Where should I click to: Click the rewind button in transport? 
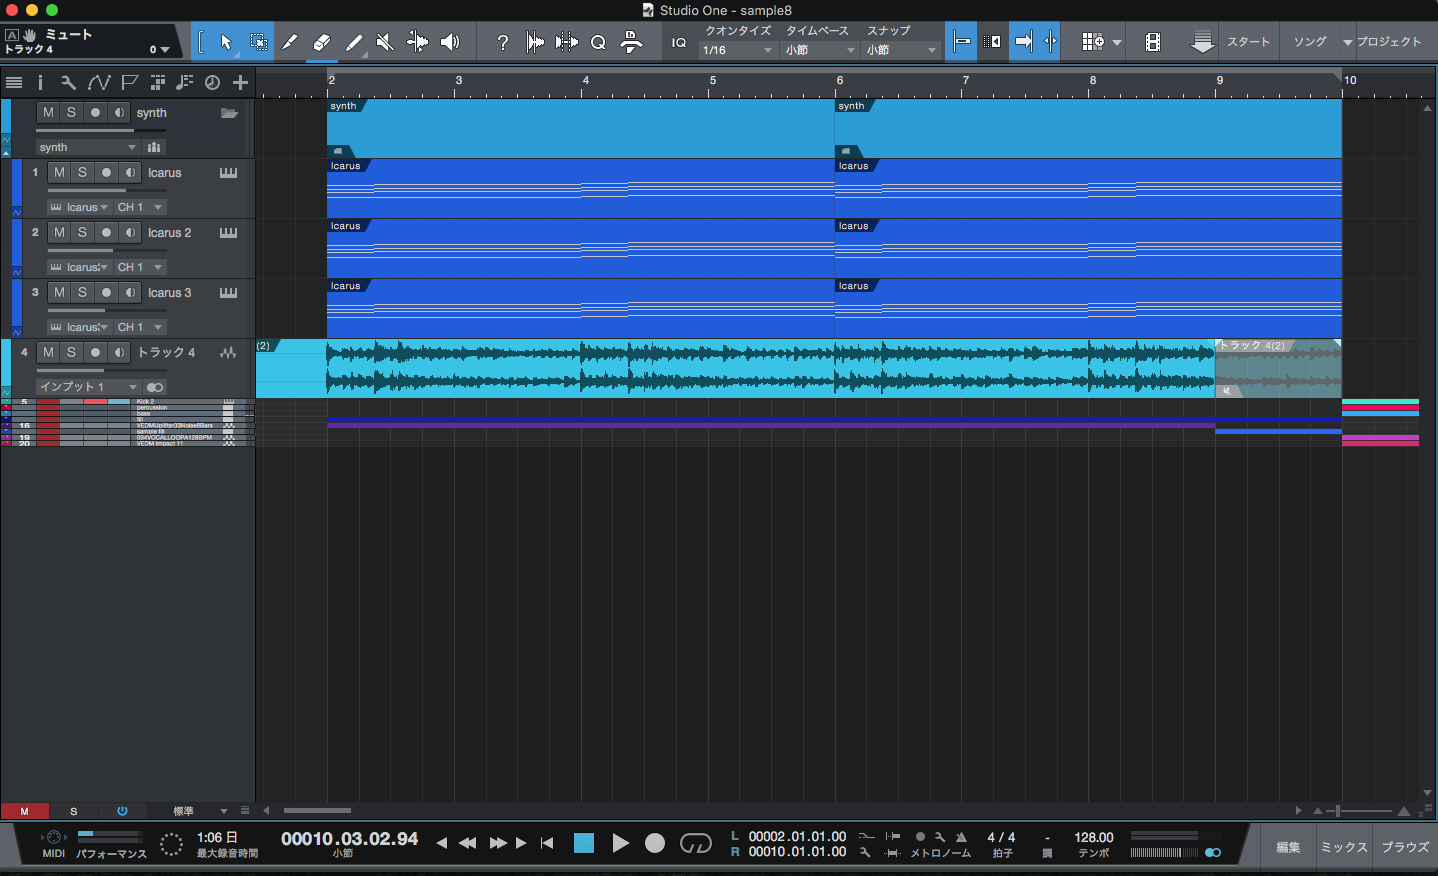(x=467, y=843)
